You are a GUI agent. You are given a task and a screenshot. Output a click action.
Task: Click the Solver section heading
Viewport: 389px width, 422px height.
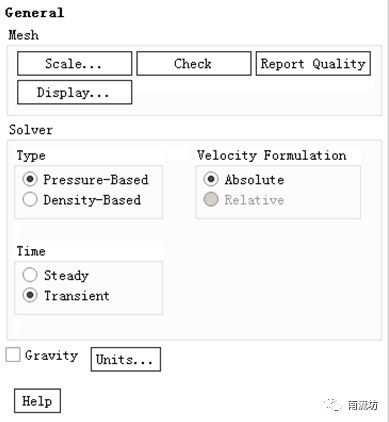(31, 130)
